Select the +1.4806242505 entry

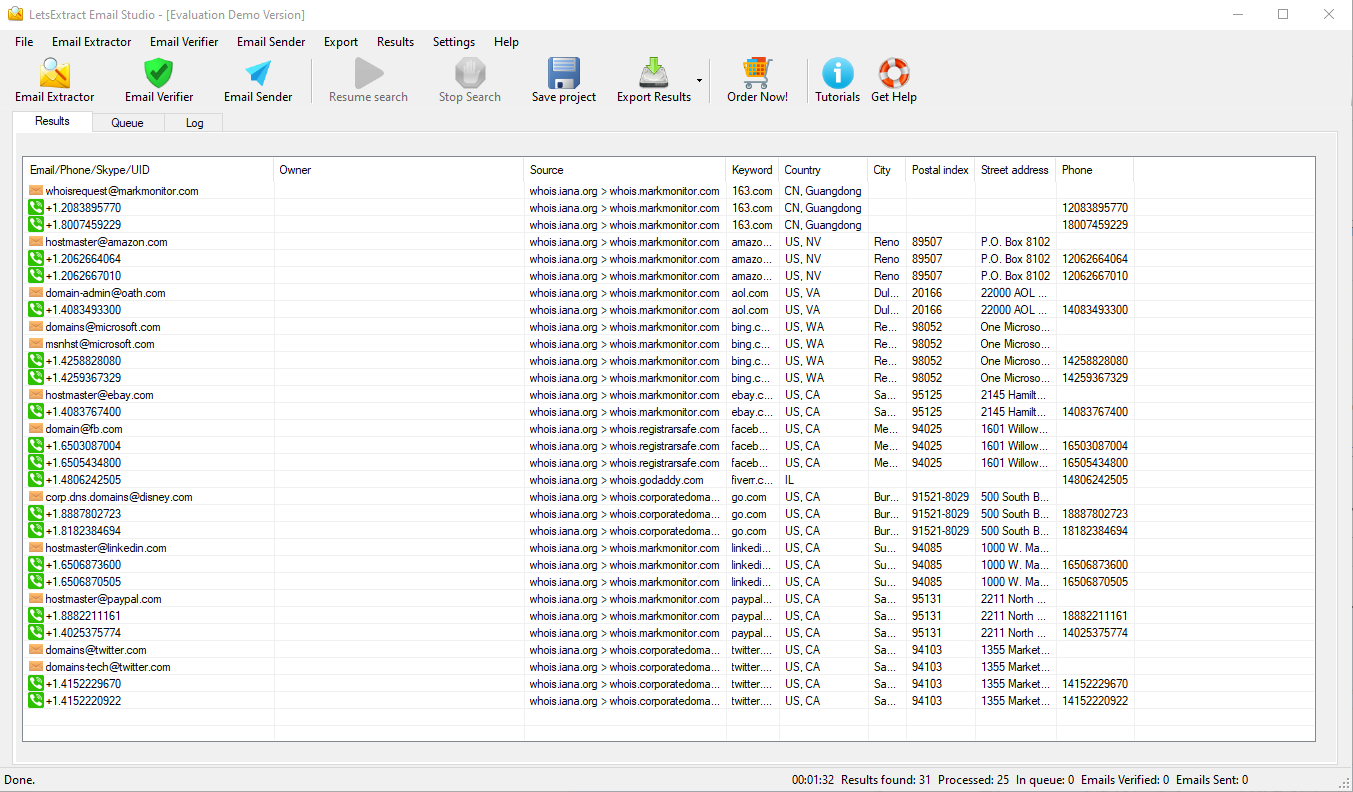click(83, 480)
